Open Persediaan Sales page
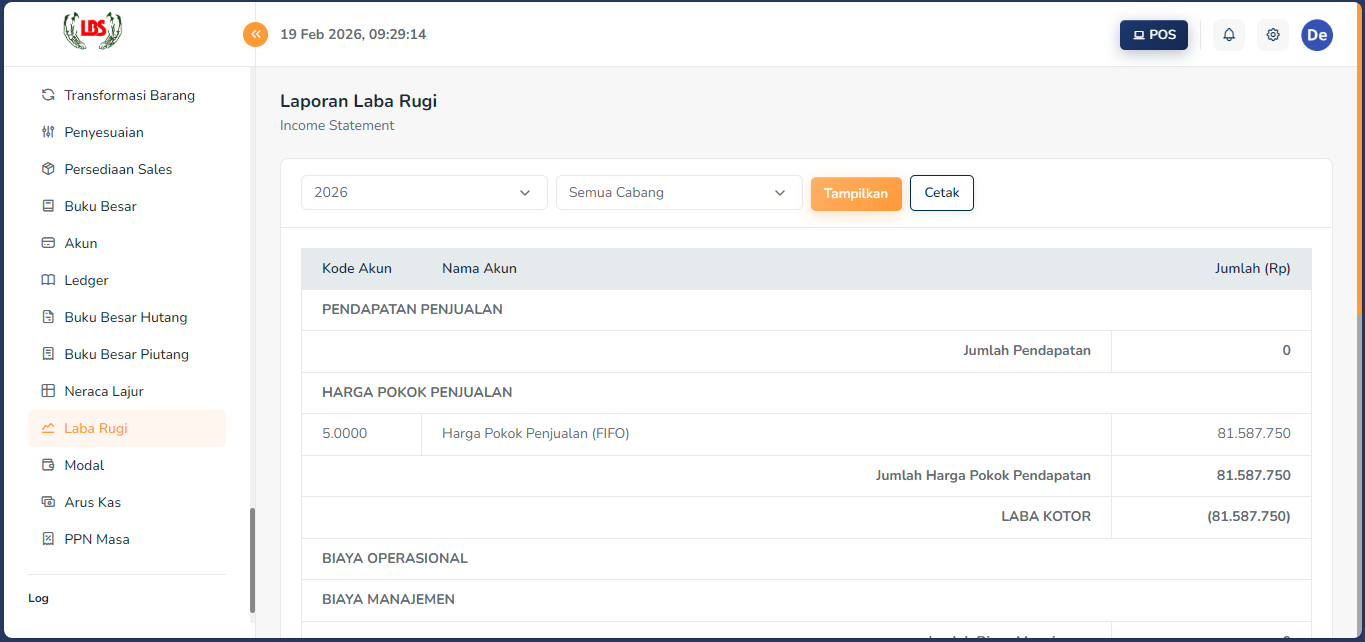Image resolution: width=1365 pixels, height=642 pixels. [127, 169]
